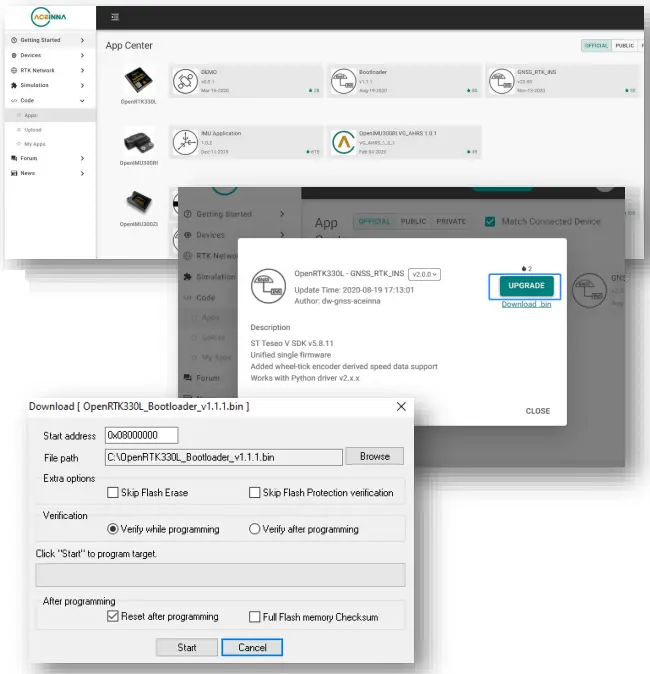Expand Simulation chevron in top sidebar

(82, 86)
